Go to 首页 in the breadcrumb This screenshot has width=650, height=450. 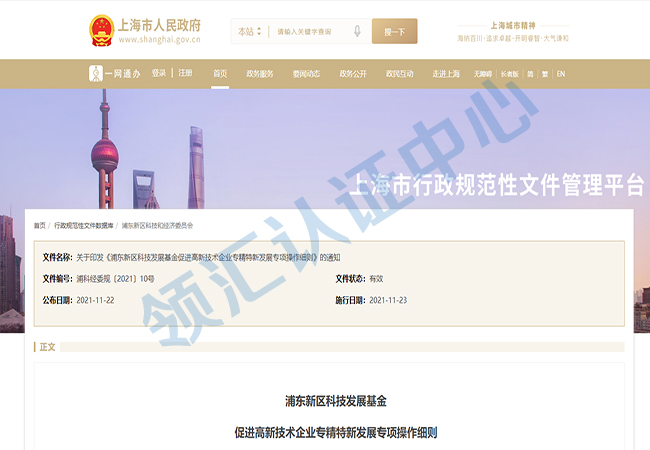point(40,225)
